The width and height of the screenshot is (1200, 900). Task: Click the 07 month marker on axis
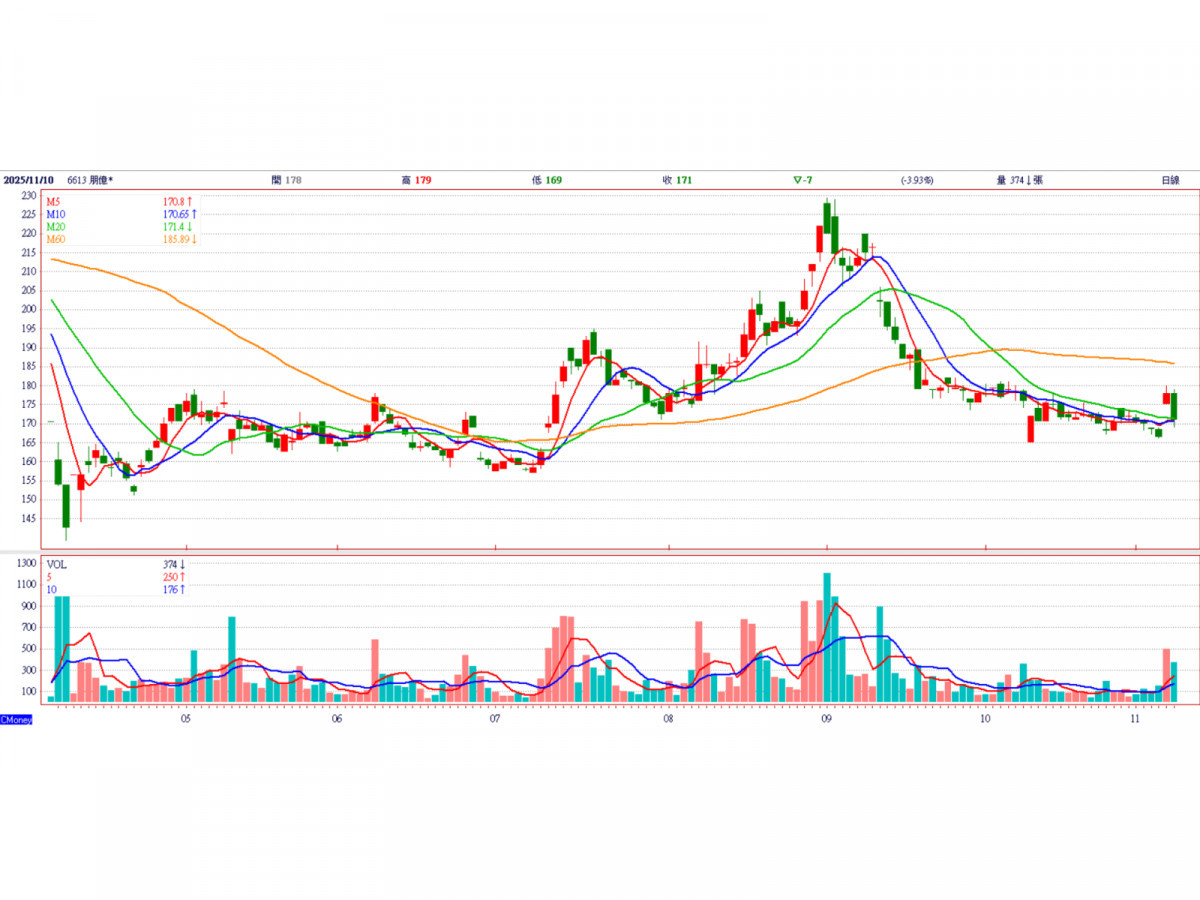pyautogui.click(x=495, y=718)
